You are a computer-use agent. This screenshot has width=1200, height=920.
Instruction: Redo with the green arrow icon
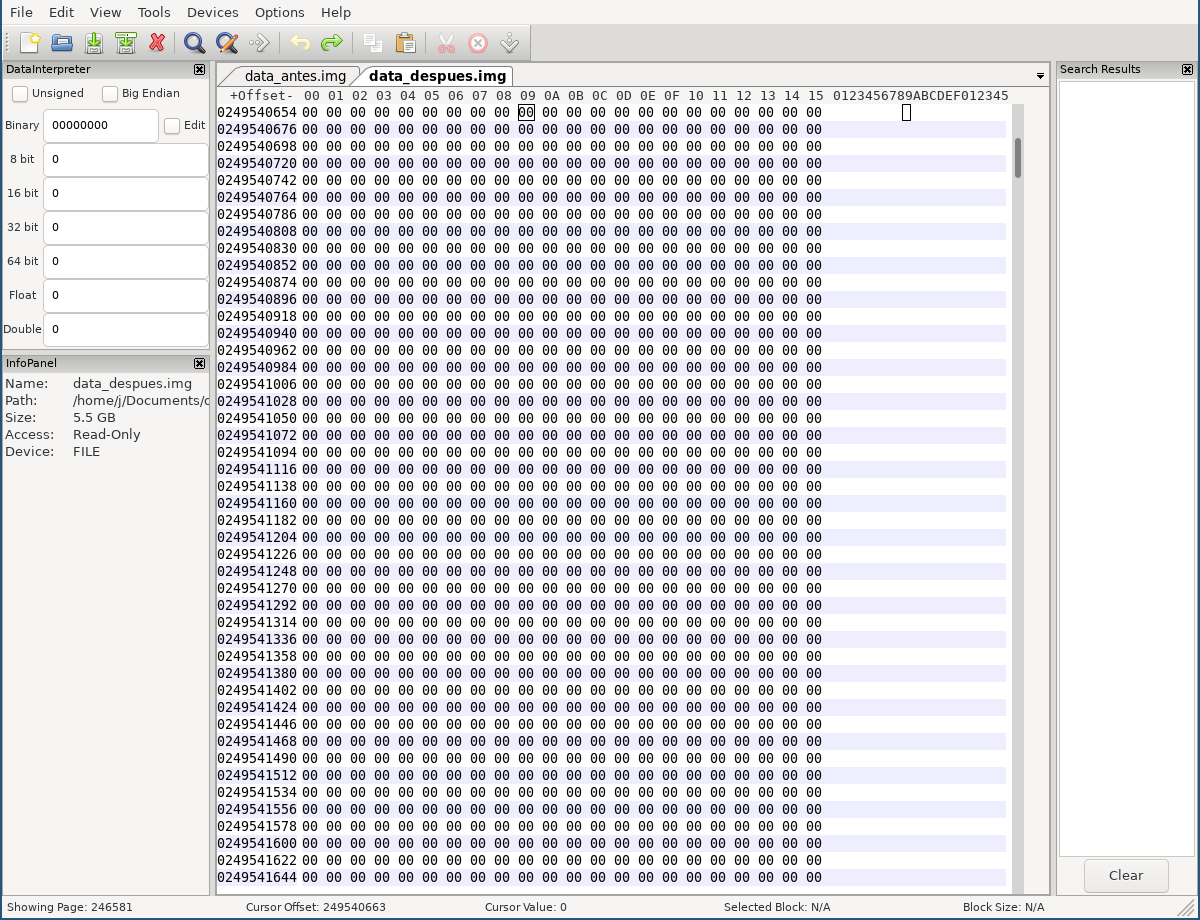click(x=331, y=43)
